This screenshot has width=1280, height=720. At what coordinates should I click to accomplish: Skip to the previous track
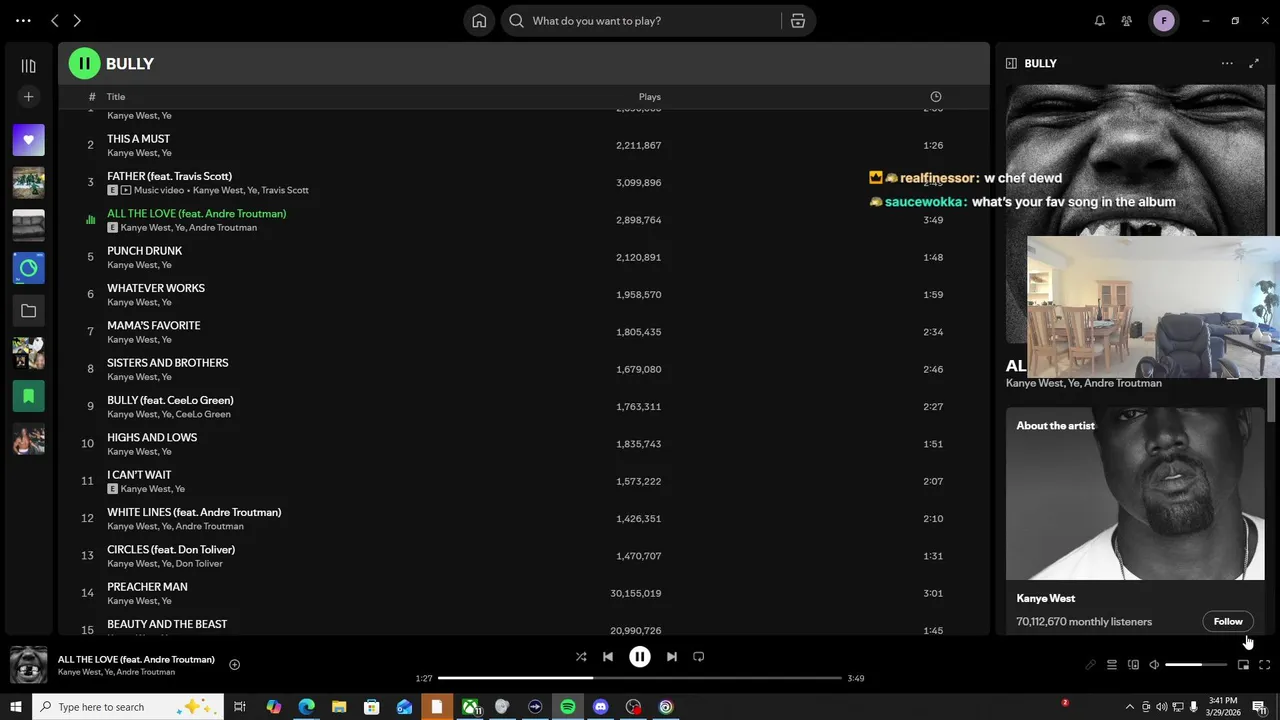(608, 657)
